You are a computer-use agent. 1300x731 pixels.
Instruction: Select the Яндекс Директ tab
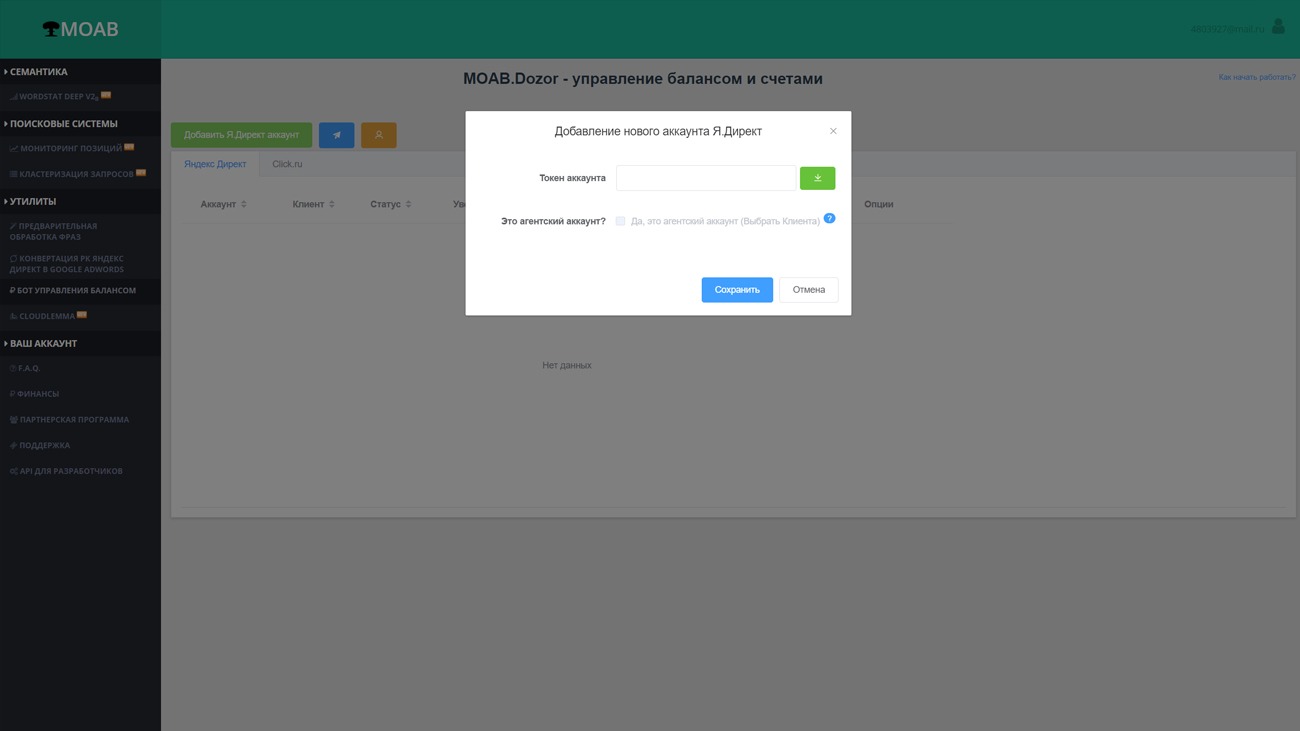(215, 164)
